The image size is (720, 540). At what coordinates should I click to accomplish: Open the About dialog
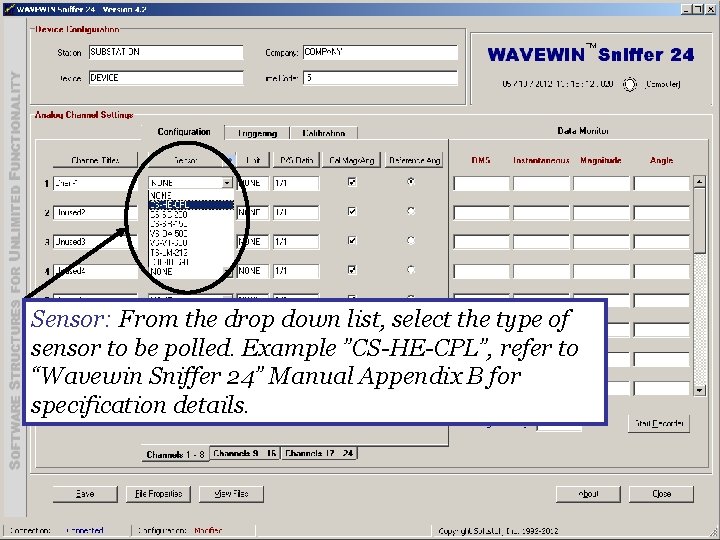point(588,494)
